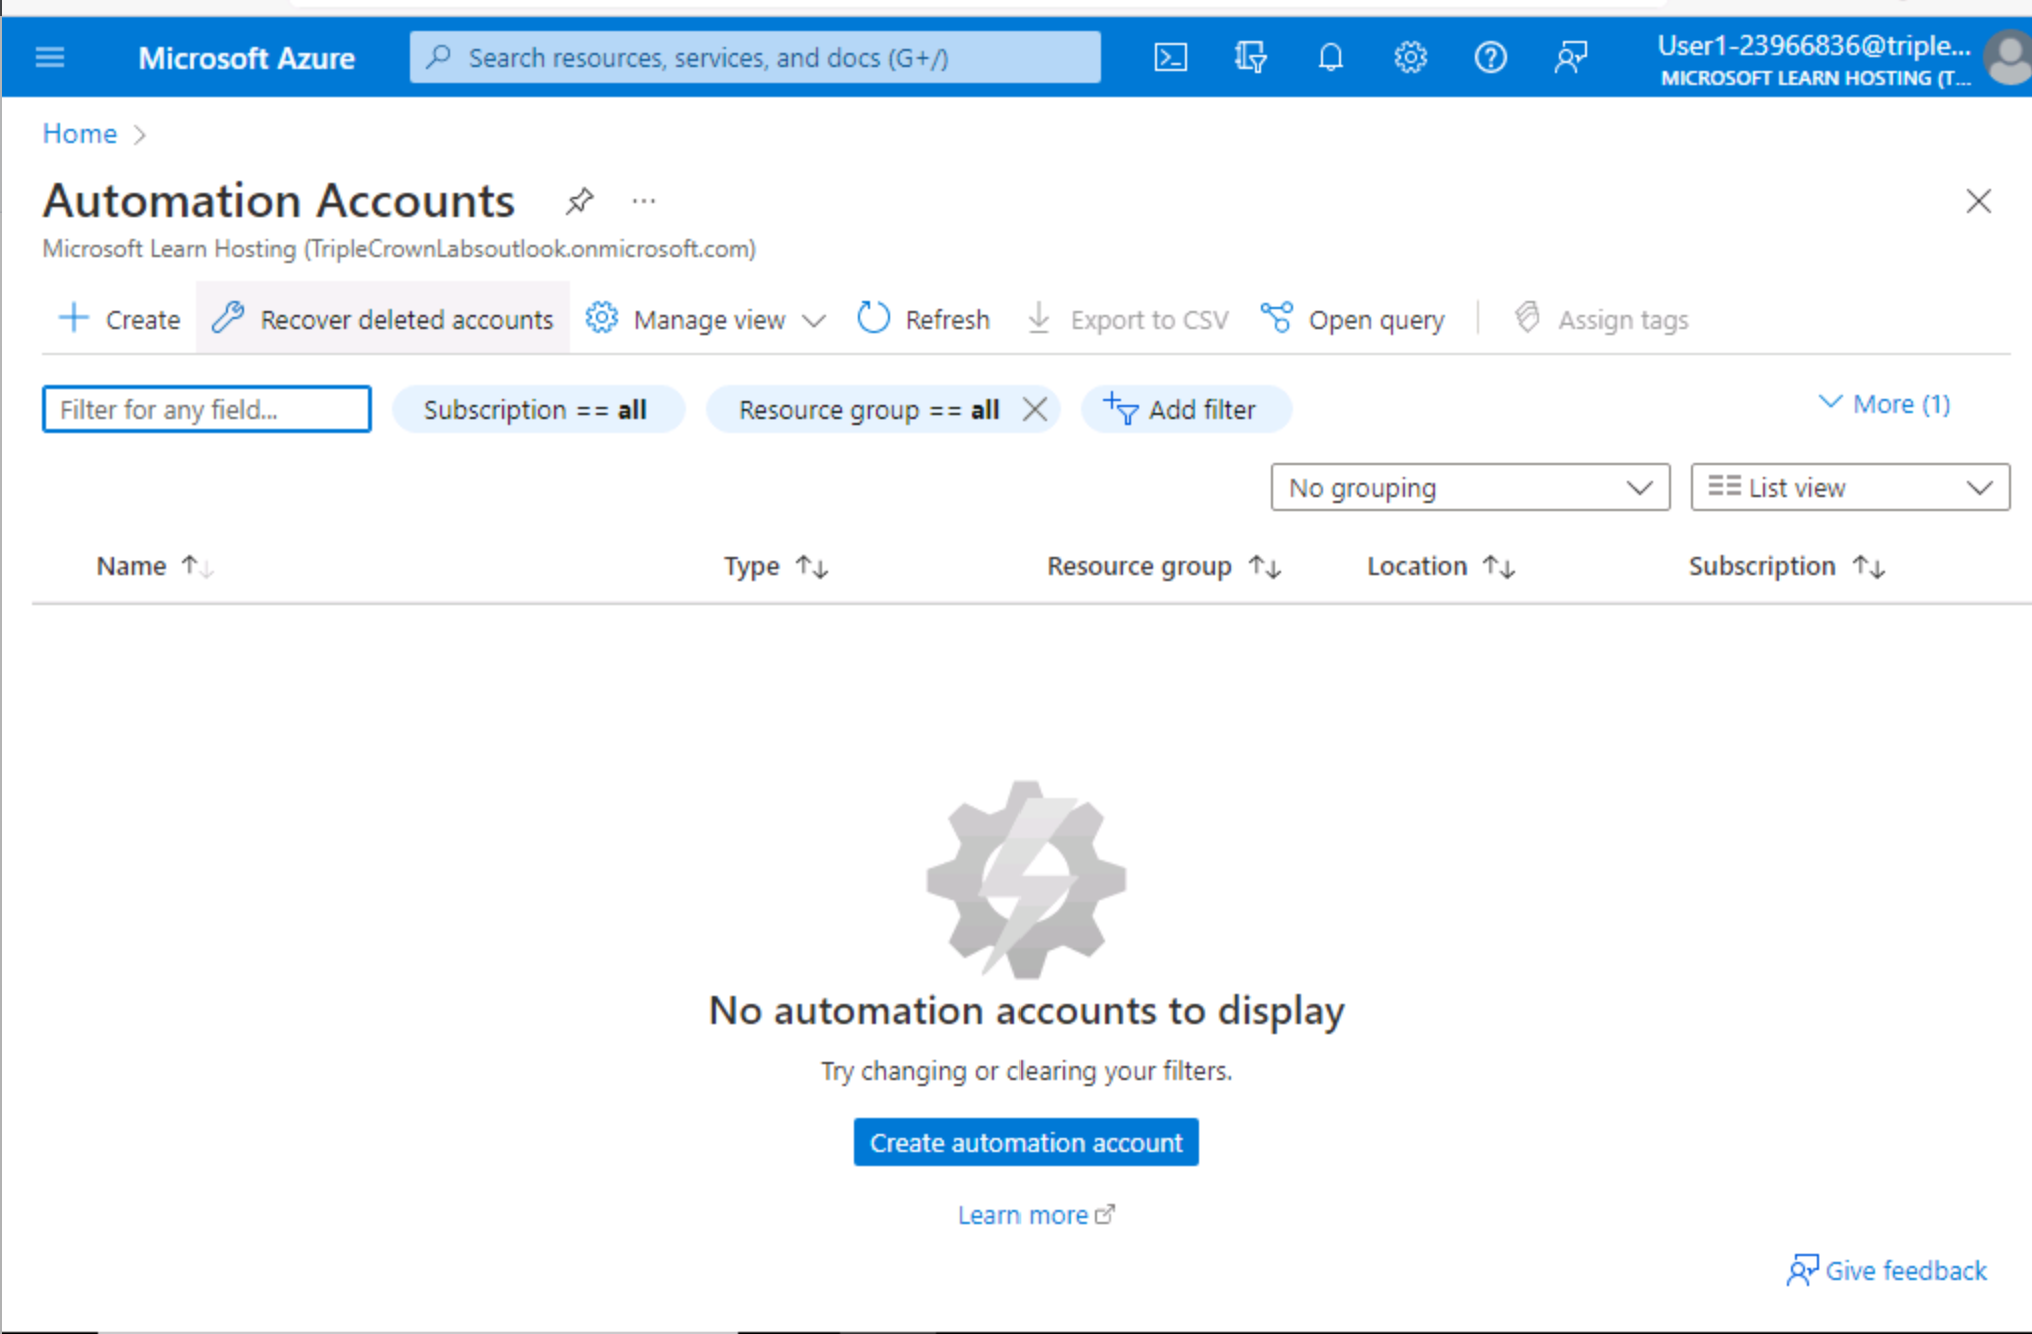Open the help question mark icon
Screen dimensions: 2032x1334
point(1490,57)
